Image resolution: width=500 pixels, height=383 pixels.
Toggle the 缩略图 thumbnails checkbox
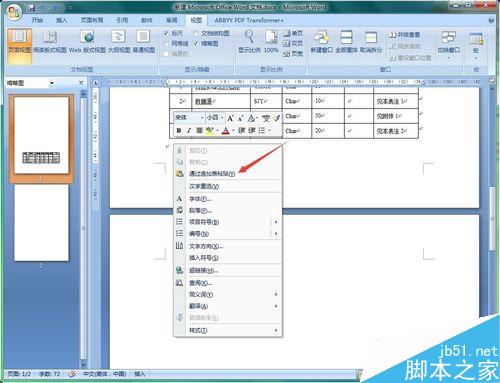[196, 44]
